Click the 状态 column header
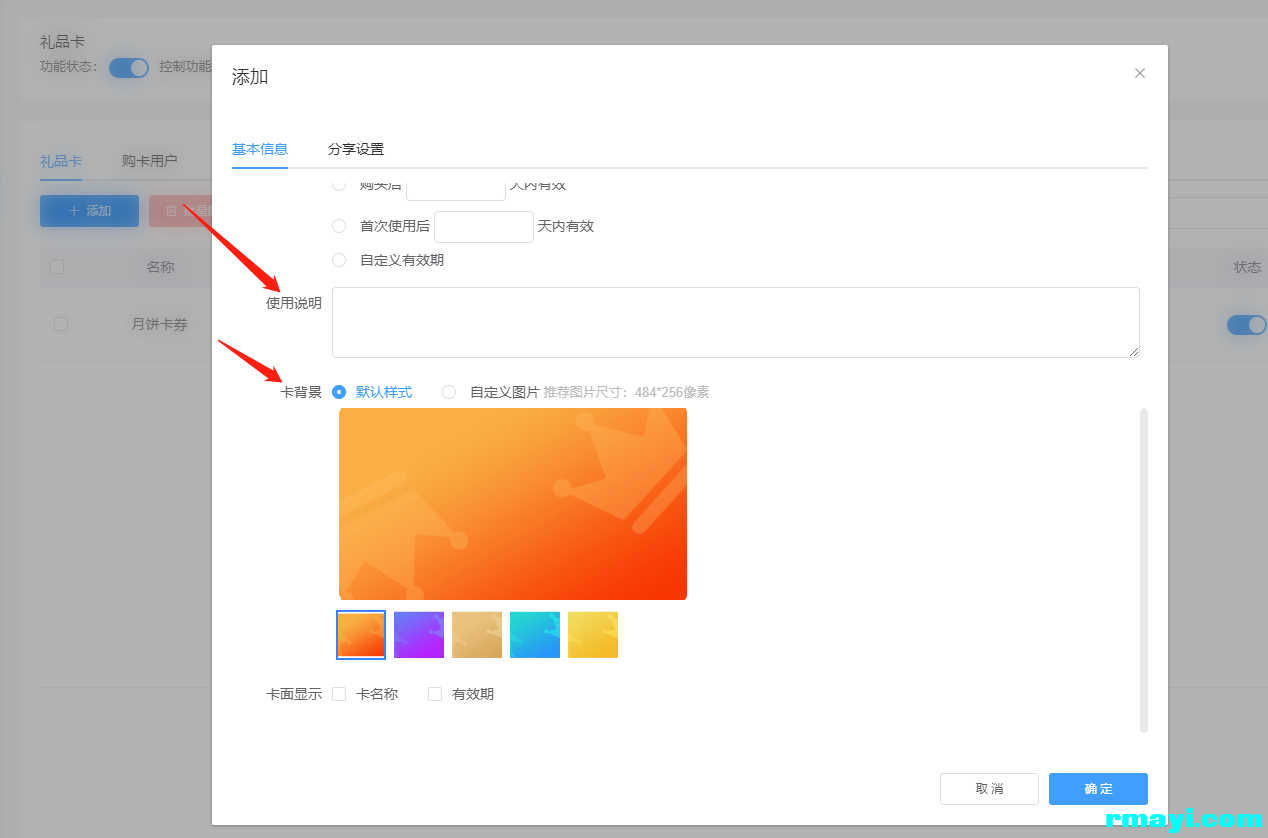Viewport: 1268px width, 838px height. pos(1247,267)
